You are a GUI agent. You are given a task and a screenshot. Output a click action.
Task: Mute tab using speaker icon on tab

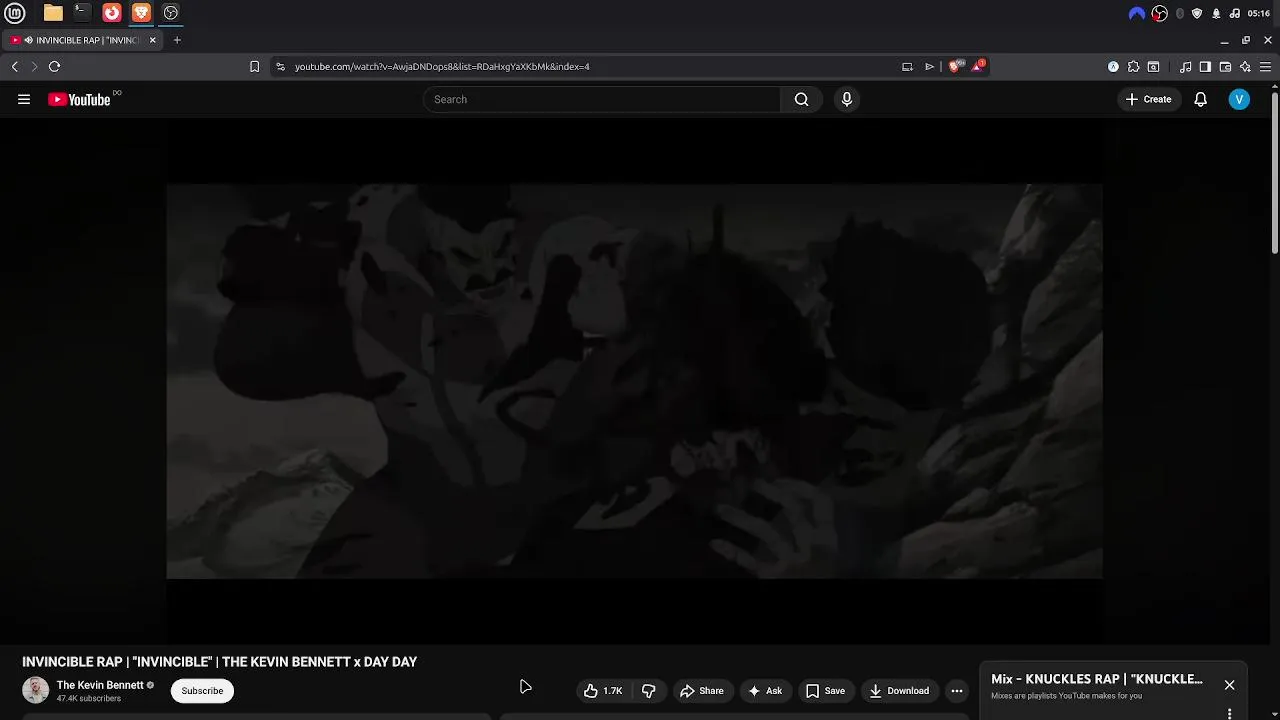point(28,40)
